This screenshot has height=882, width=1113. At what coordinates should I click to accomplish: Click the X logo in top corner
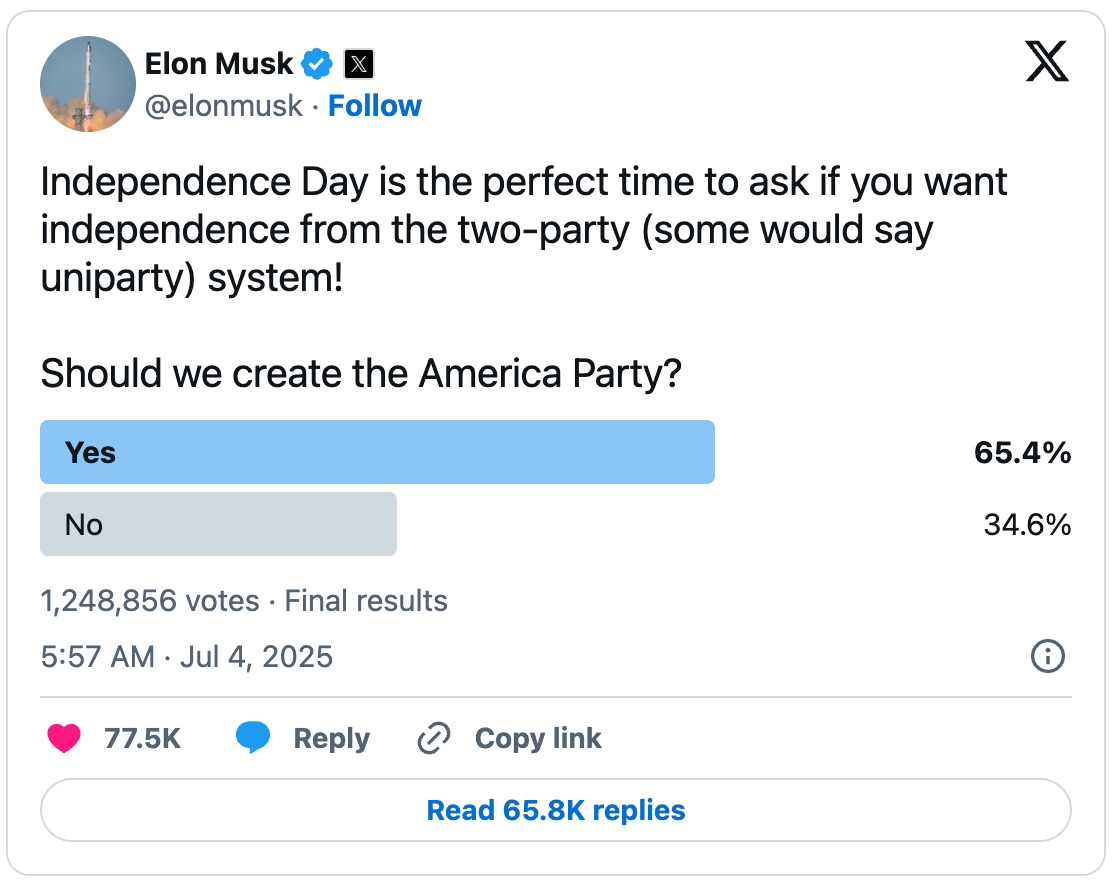pos(1047,61)
